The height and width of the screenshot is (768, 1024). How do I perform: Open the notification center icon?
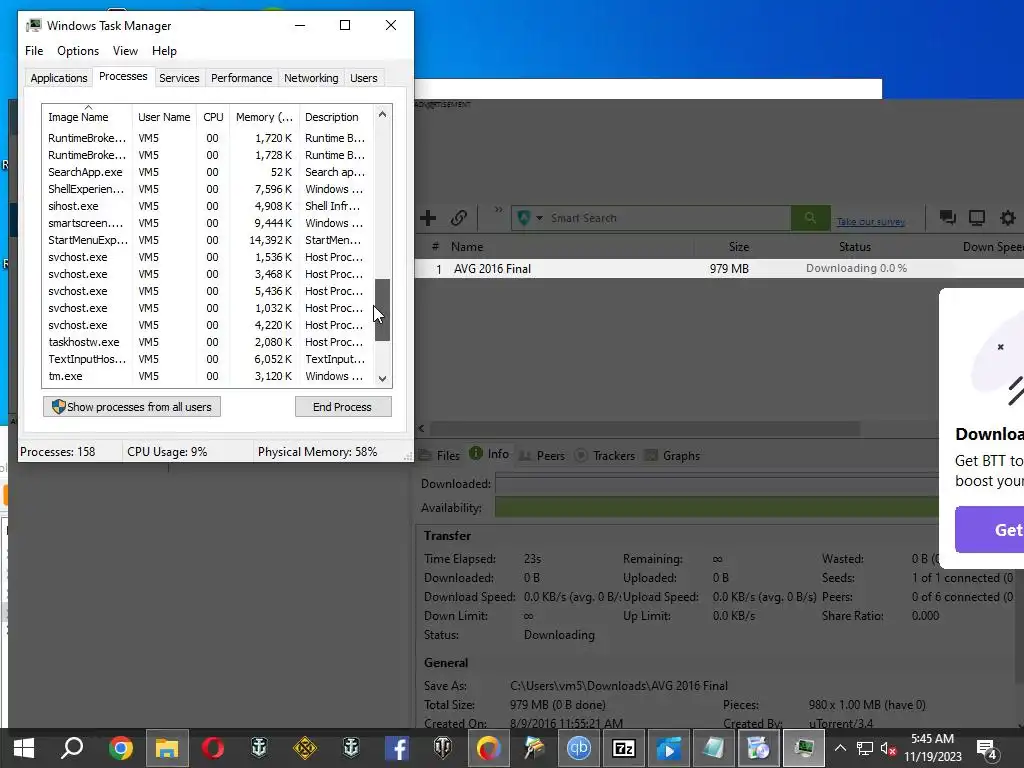(987, 749)
